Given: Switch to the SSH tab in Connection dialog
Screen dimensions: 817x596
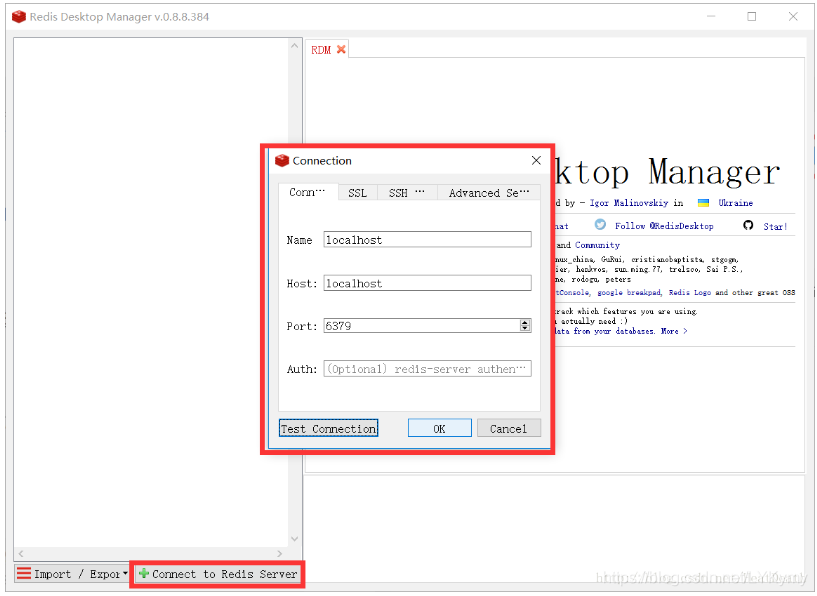Looking at the screenshot, I should (406, 193).
